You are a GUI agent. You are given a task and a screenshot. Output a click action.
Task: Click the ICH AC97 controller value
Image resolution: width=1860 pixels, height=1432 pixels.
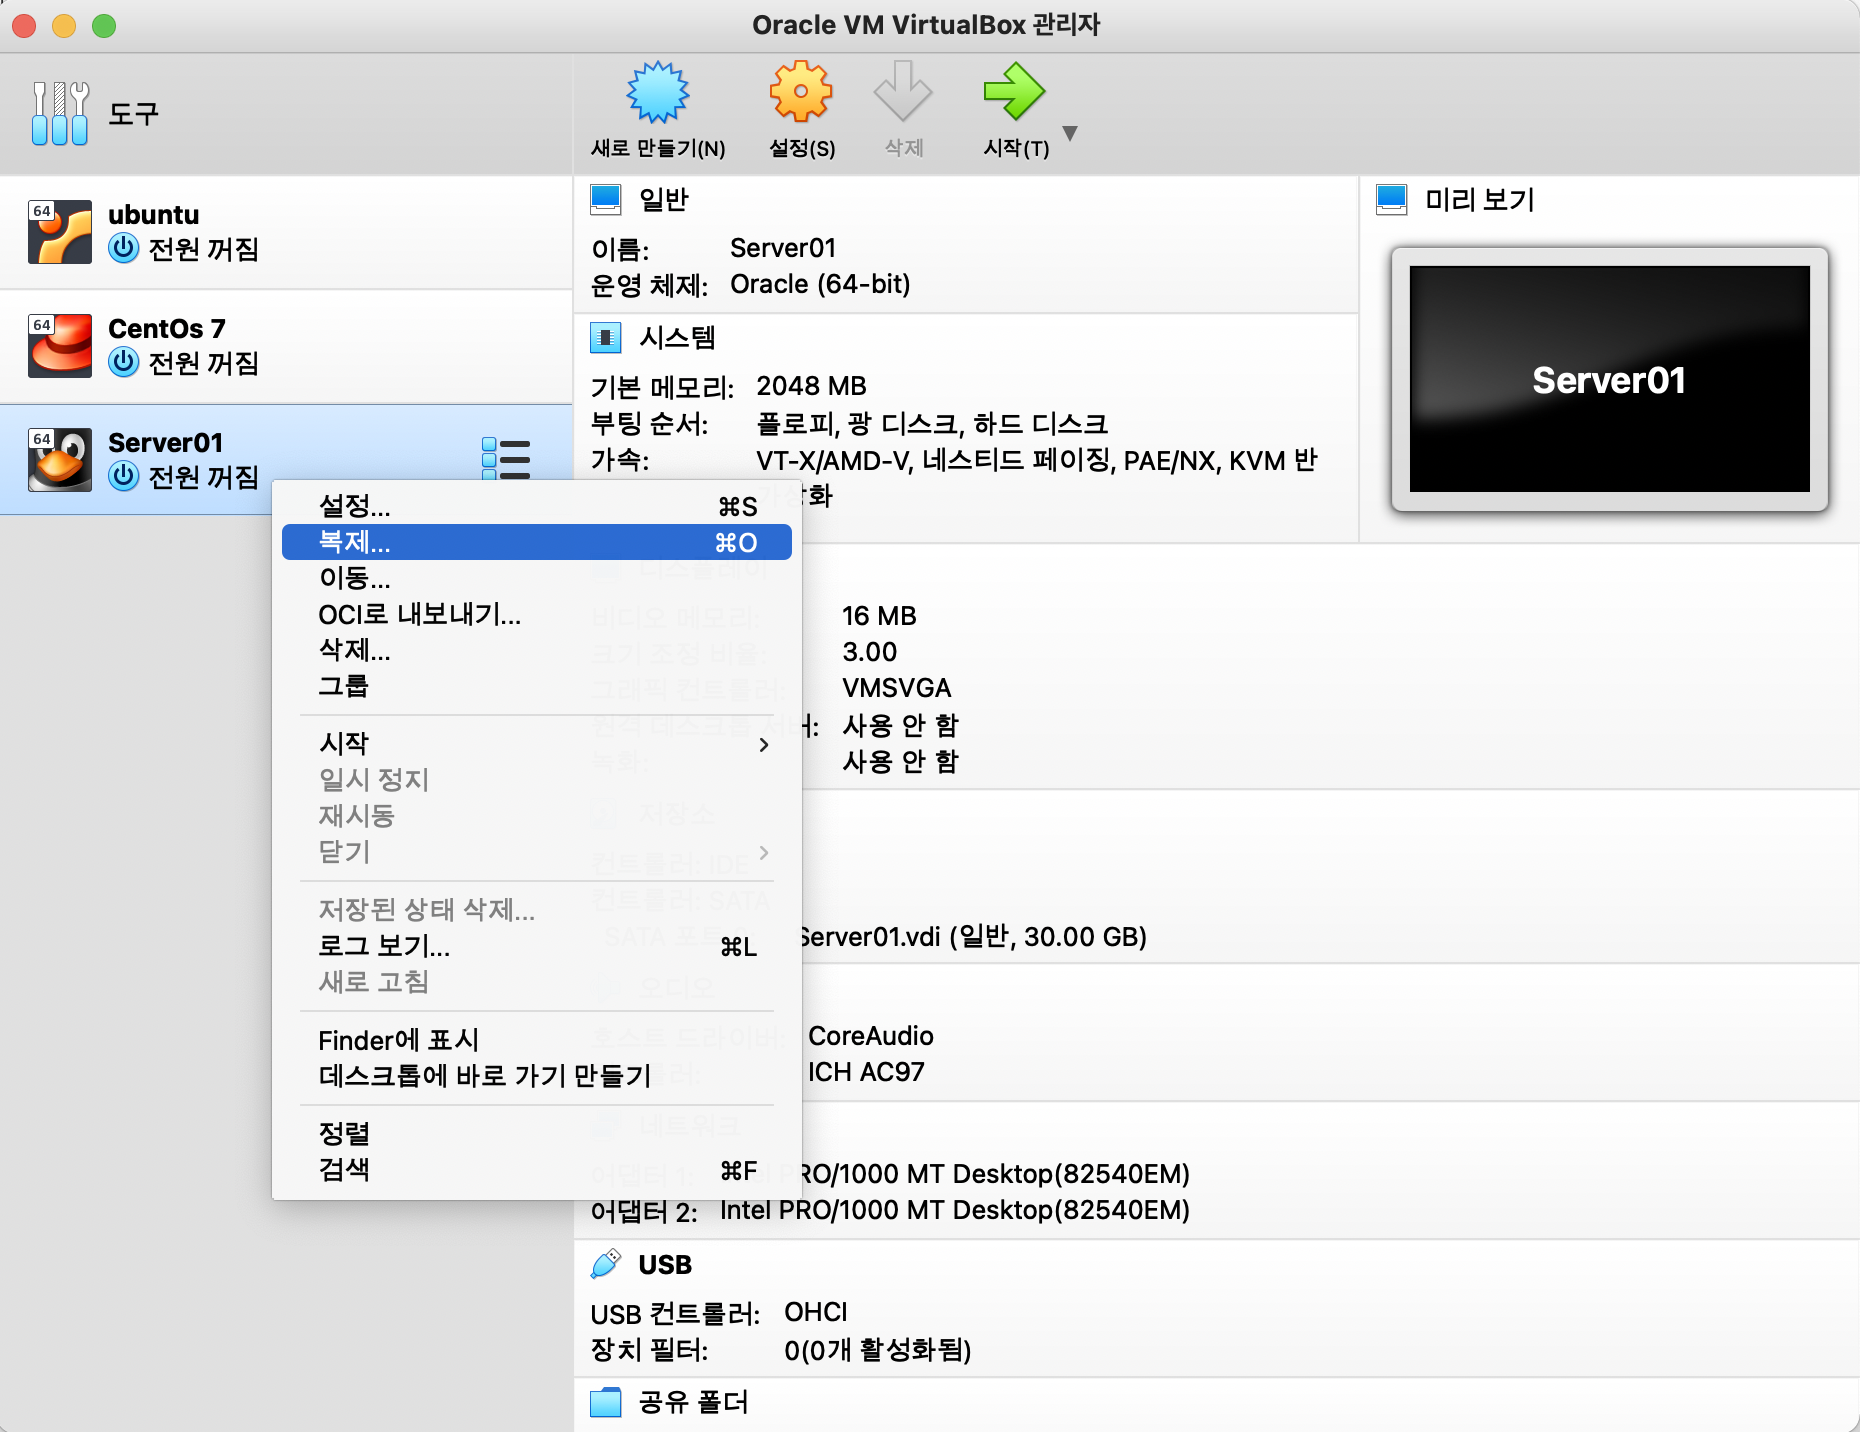(866, 1072)
